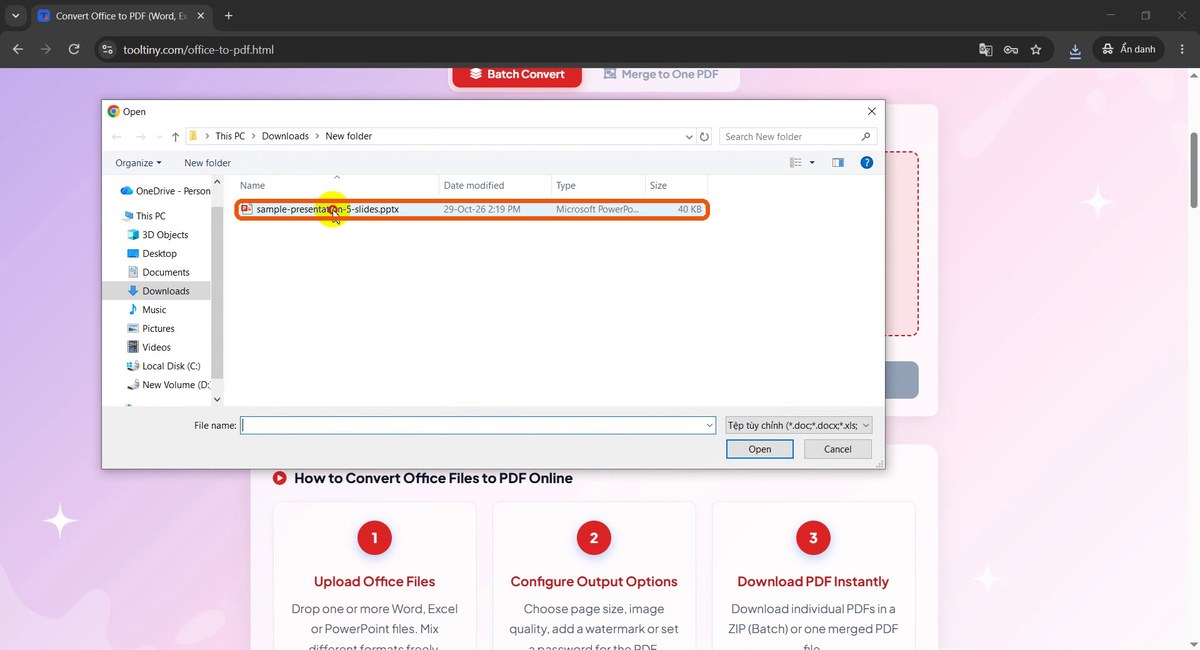1200x650 pixels.
Task: Click New folder toolbar button
Action: click(207, 162)
